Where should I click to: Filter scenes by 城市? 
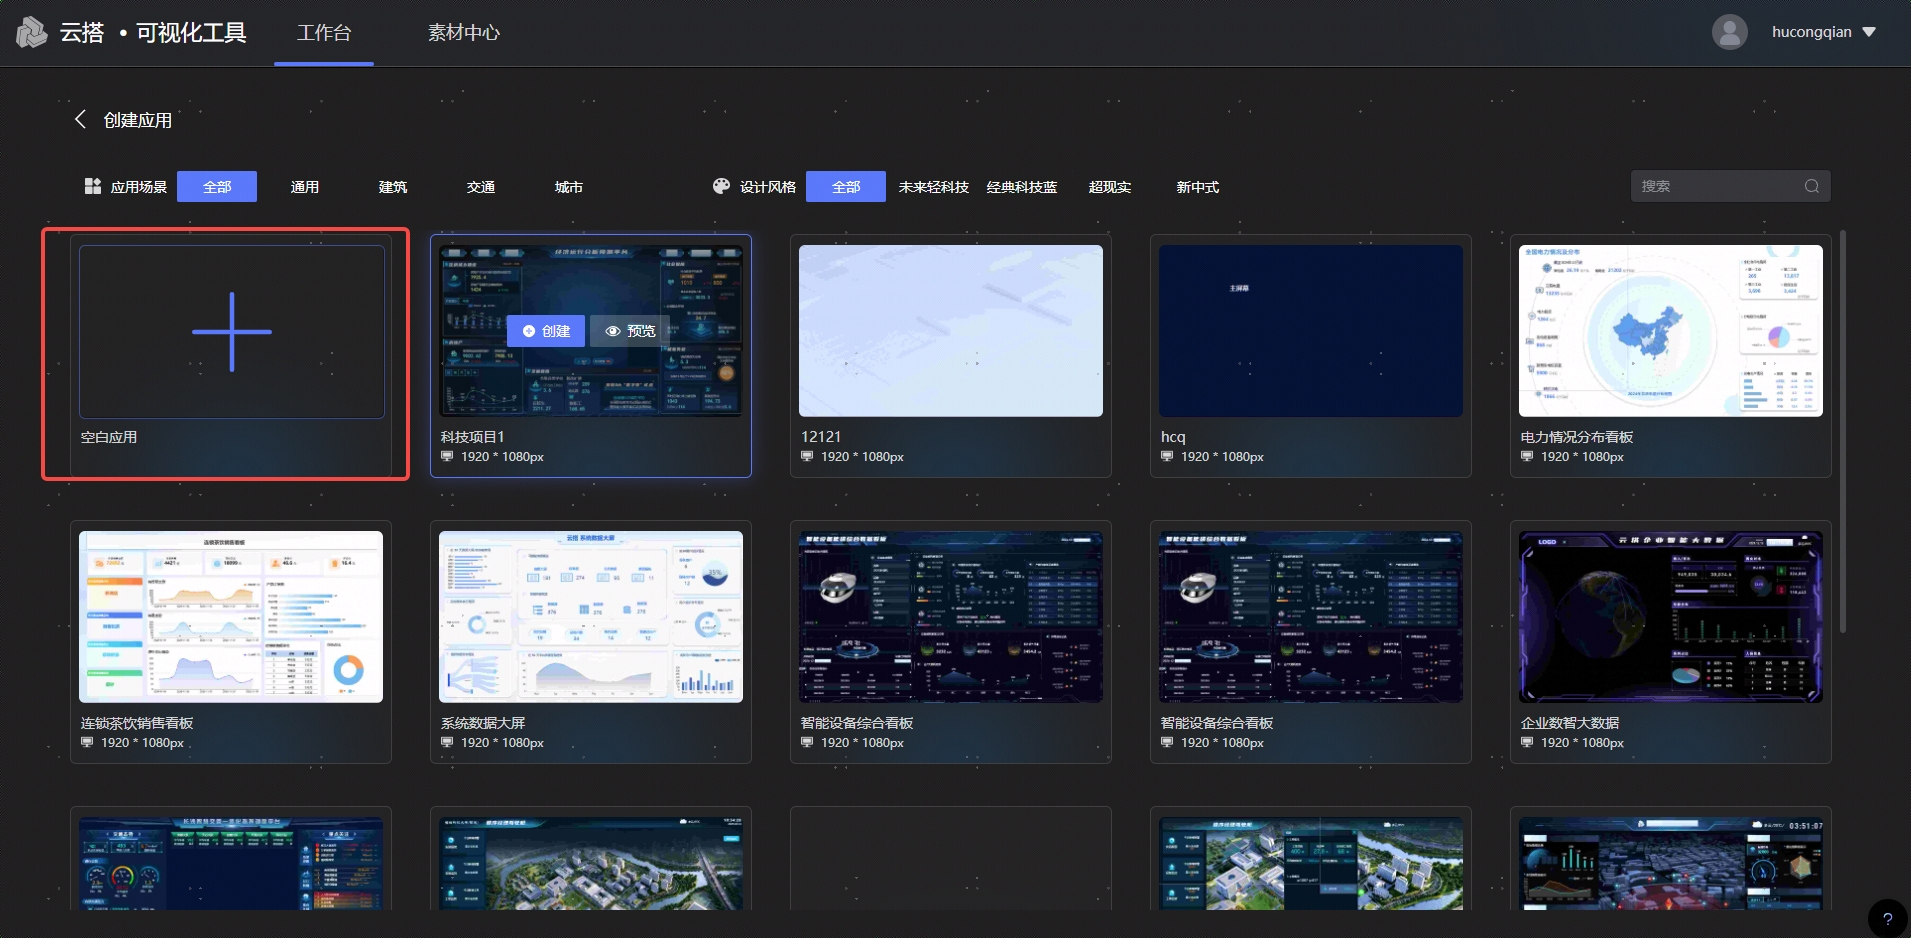click(569, 187)
